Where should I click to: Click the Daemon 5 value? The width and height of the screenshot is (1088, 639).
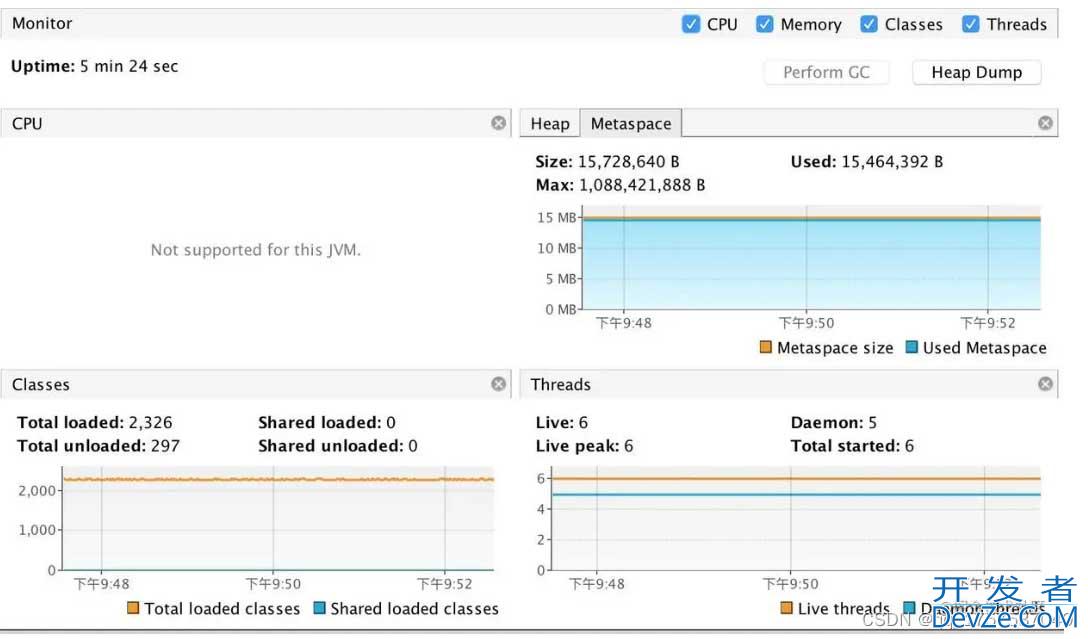click(872, 423)
